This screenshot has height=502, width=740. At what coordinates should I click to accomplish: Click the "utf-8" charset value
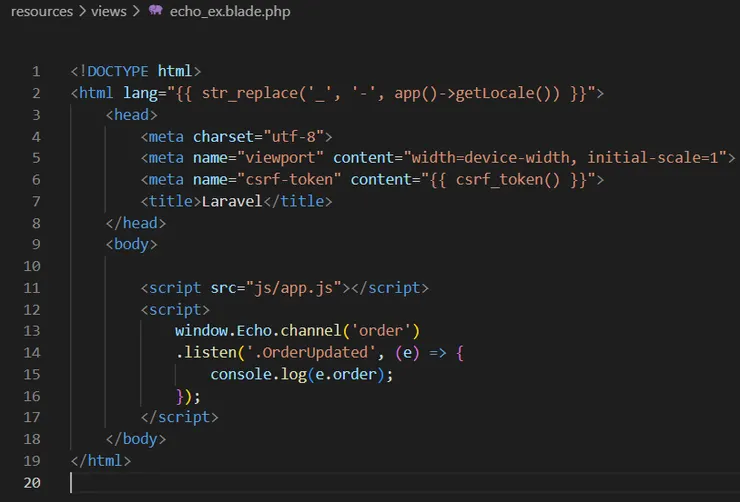[x=294, y=136]
